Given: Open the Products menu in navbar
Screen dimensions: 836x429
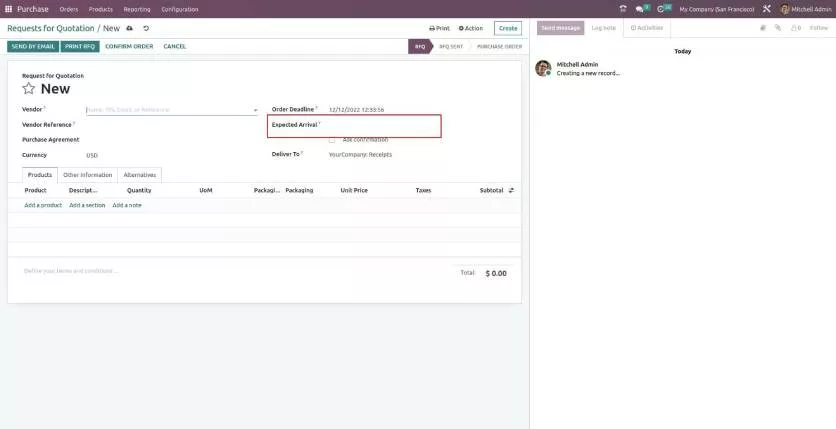Looking at the screenshot, I should pyautogui.click(x=101, y=10).
